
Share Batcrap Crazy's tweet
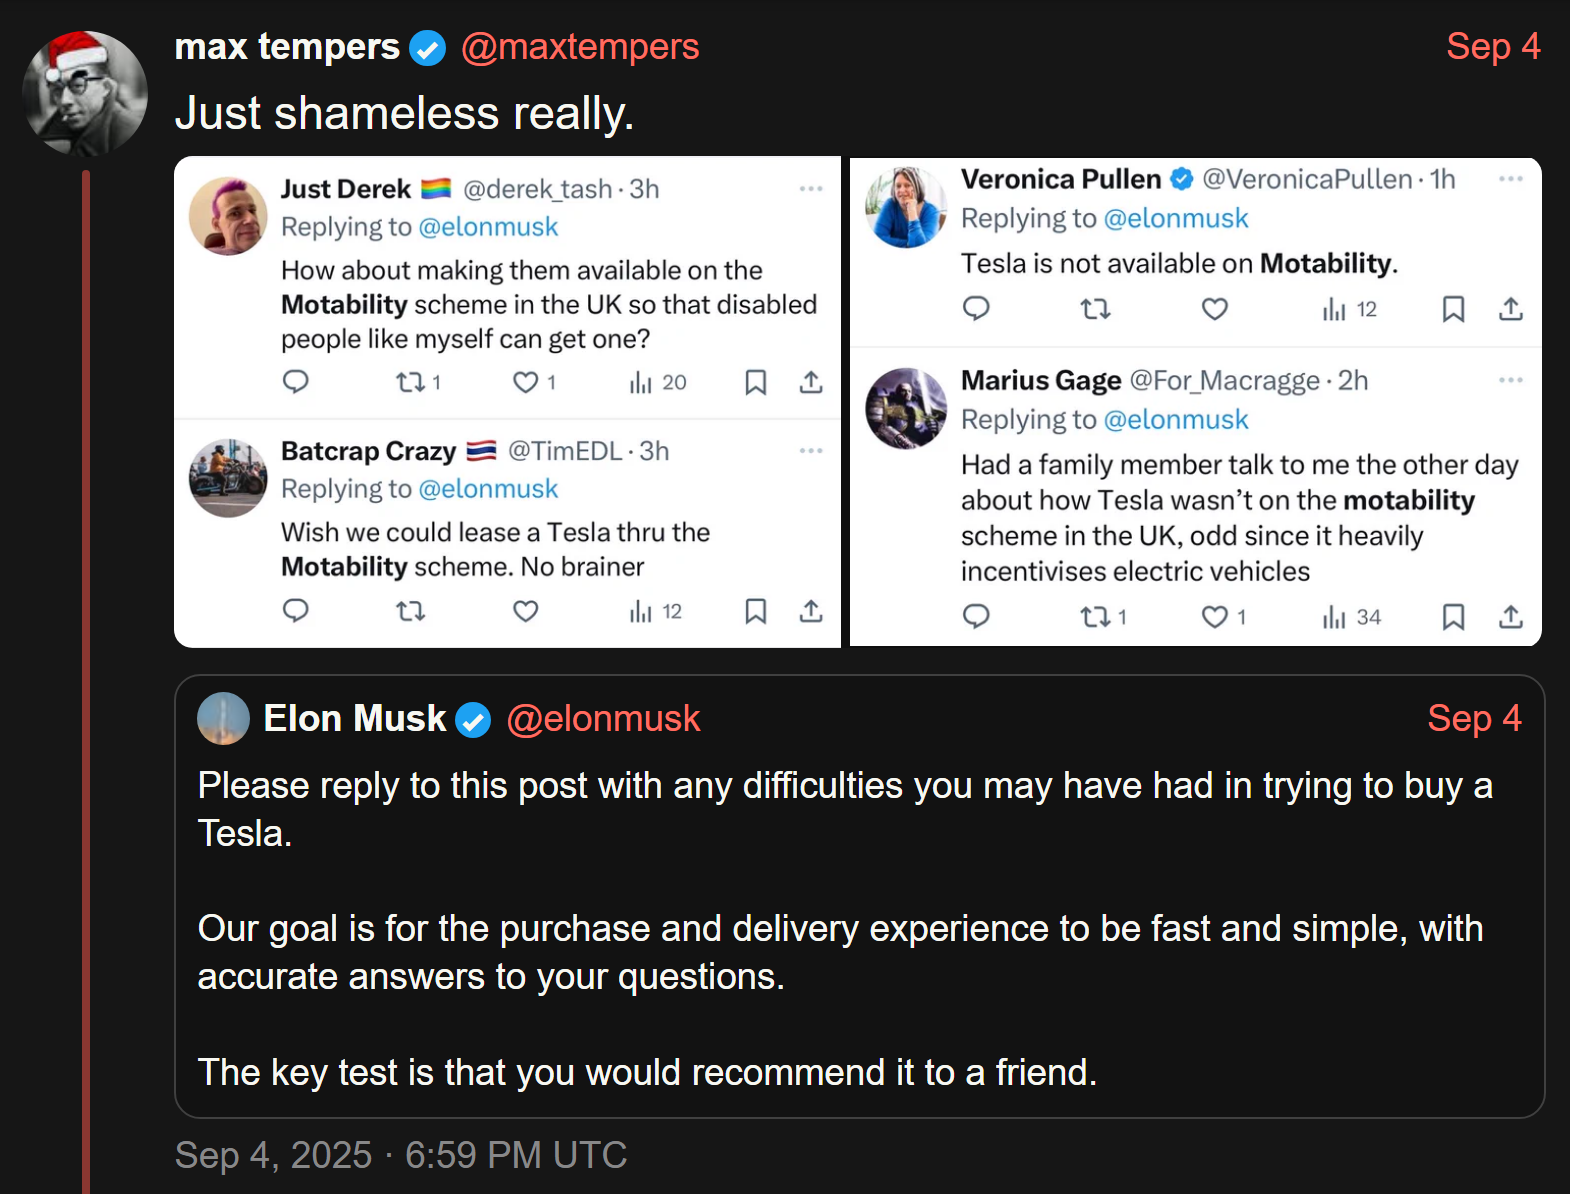811,611
